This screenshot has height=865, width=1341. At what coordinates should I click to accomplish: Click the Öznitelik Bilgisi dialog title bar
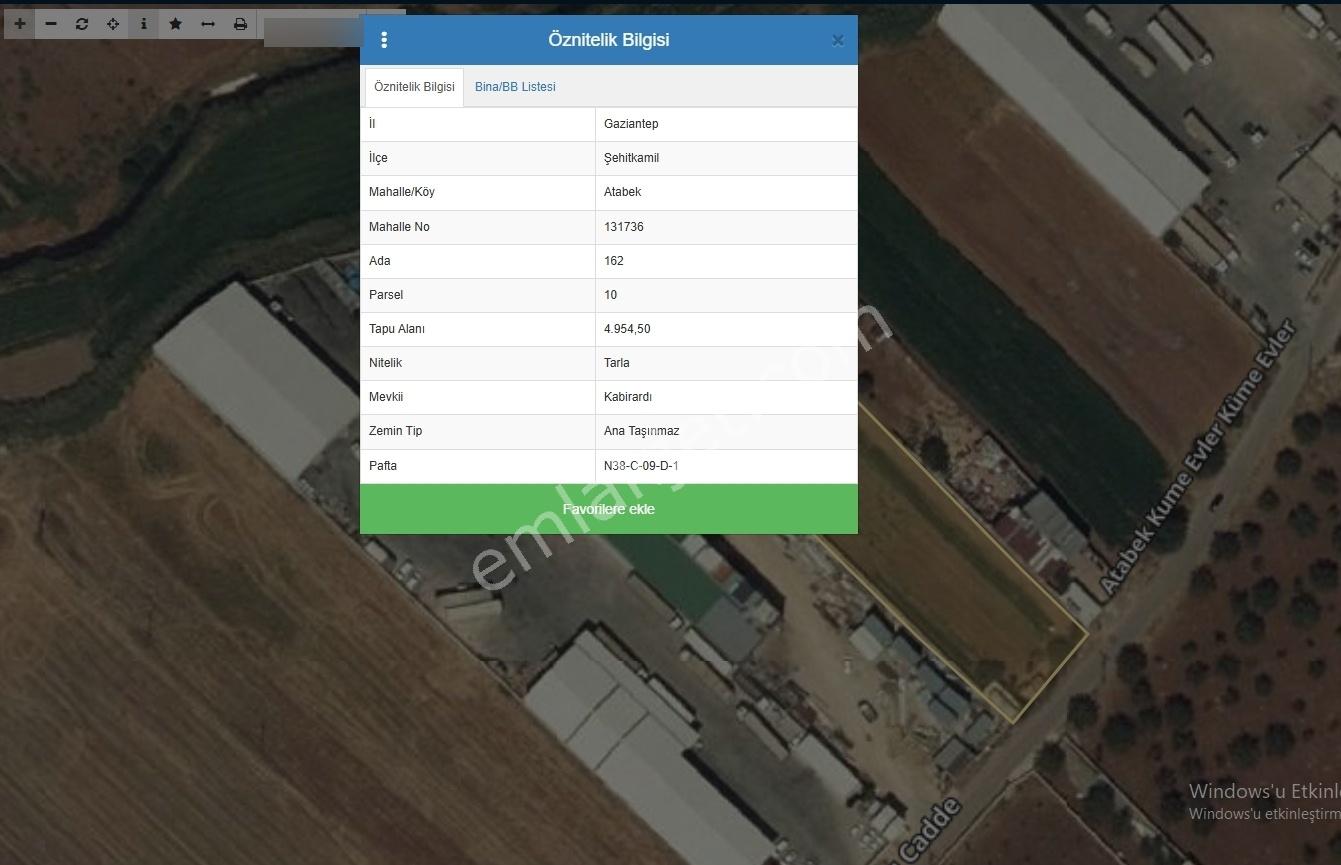[x=609, y=40]
